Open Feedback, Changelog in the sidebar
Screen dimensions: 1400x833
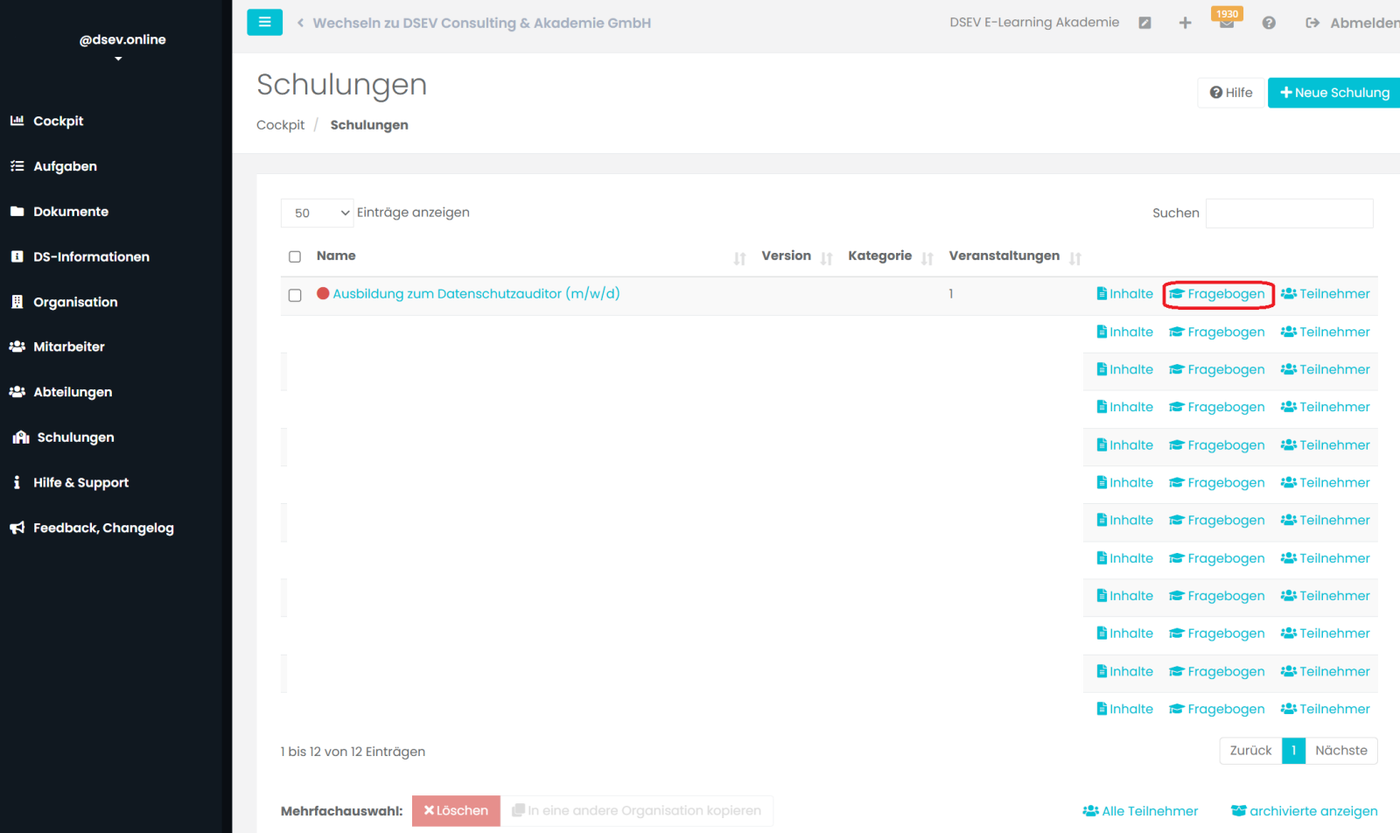pos(92,527)
